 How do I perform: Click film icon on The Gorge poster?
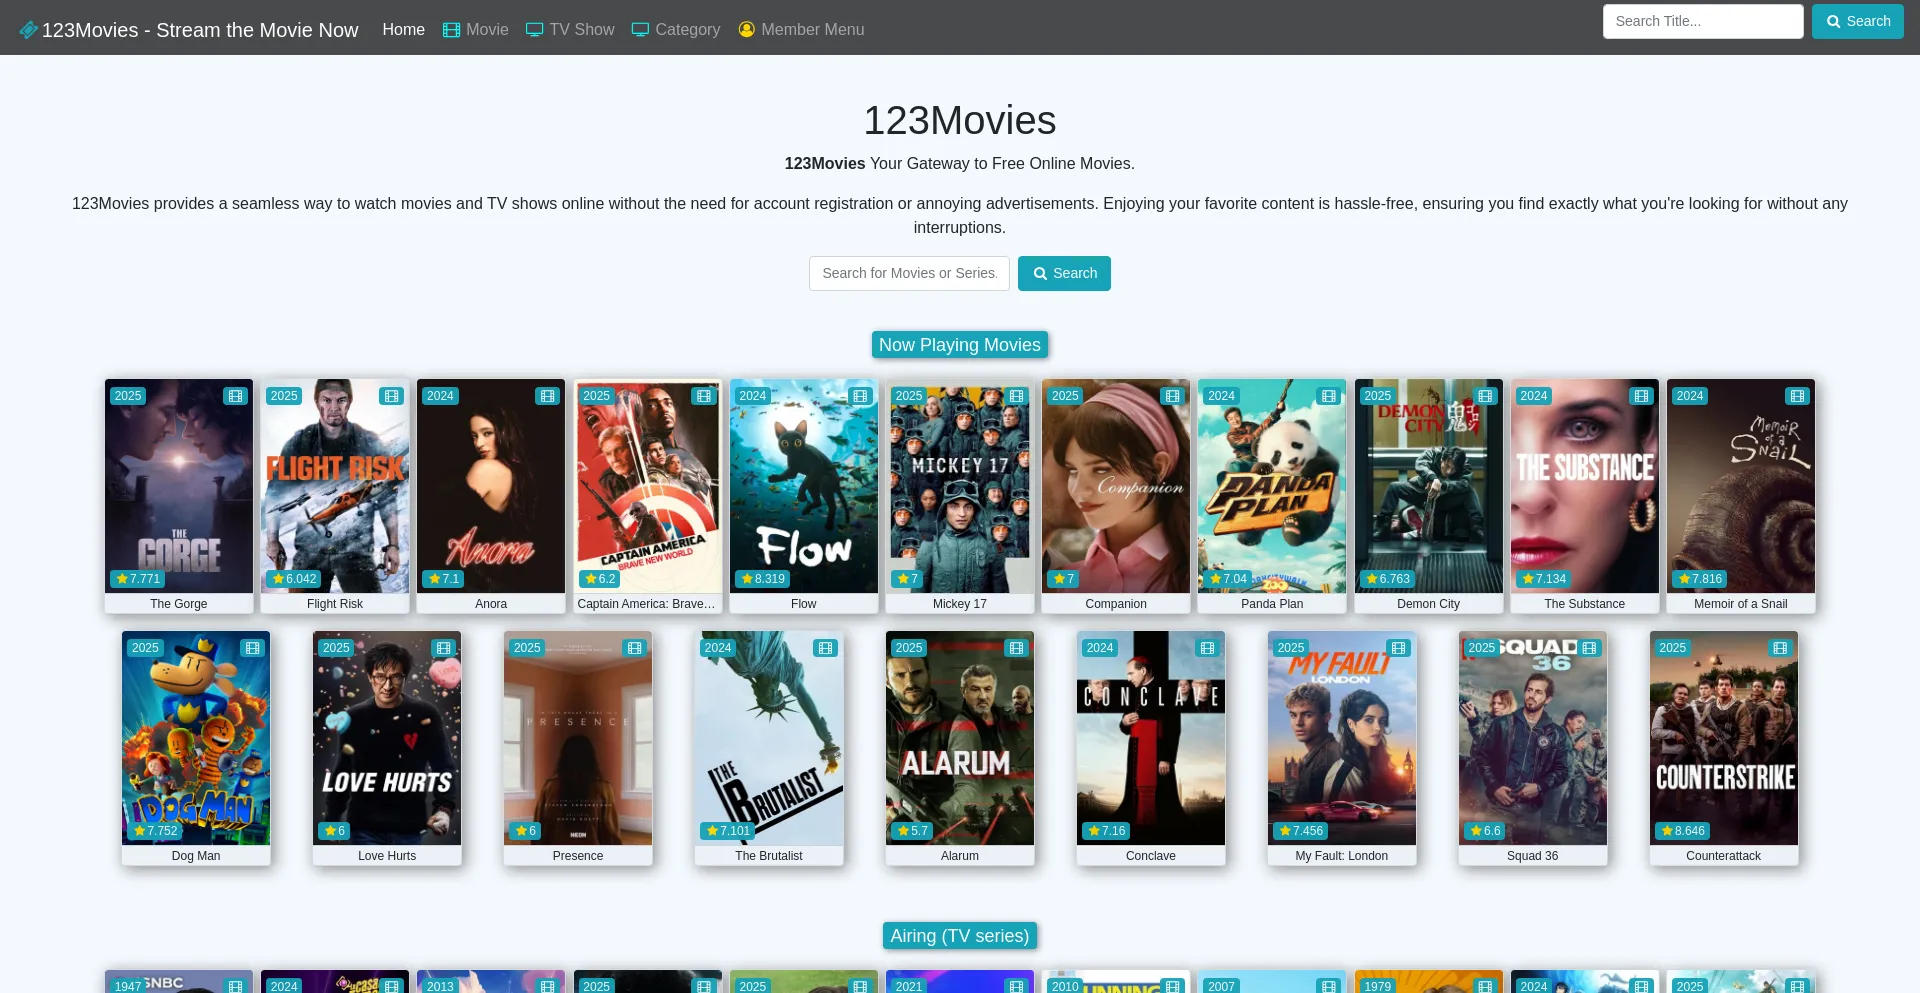(x=235, y=396)
